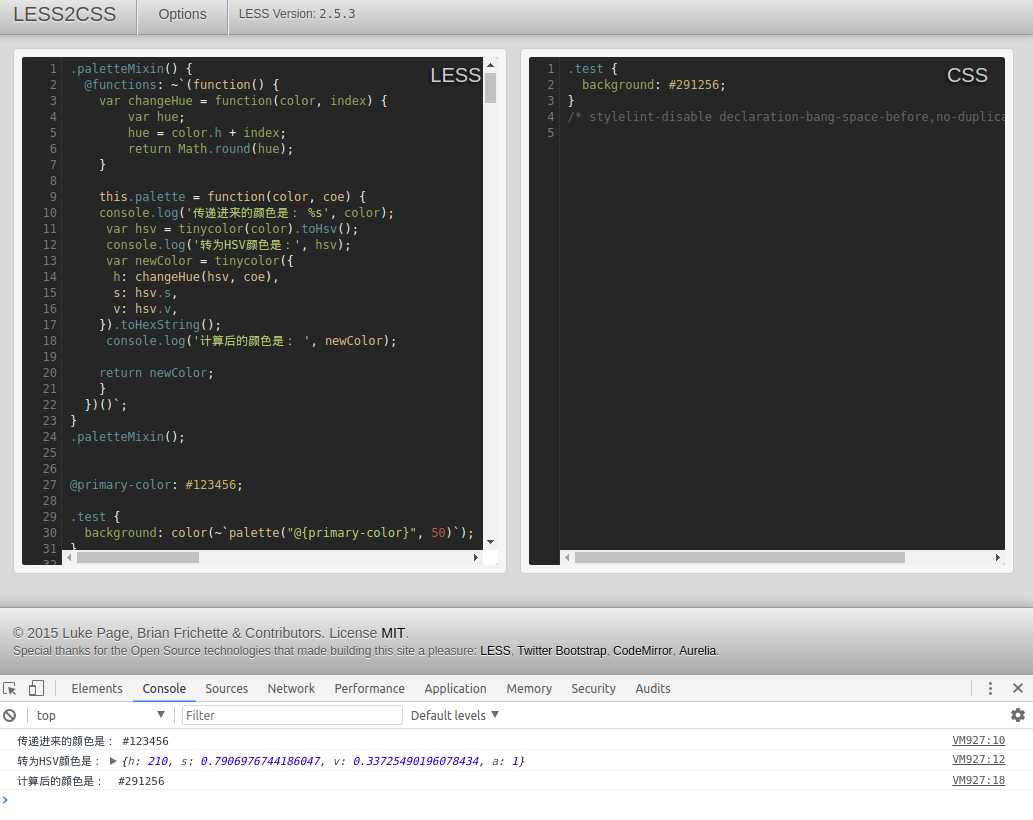The height and width of the screenshot is (820, 1033).
Task: Switch to the Memory tab
Action: pos(529,688)
